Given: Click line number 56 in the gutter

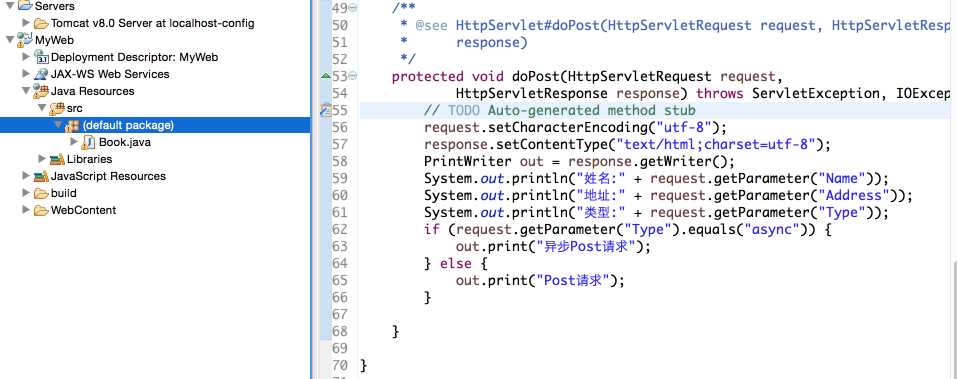Looking at the screenshot, I should (x=340, y=128).
